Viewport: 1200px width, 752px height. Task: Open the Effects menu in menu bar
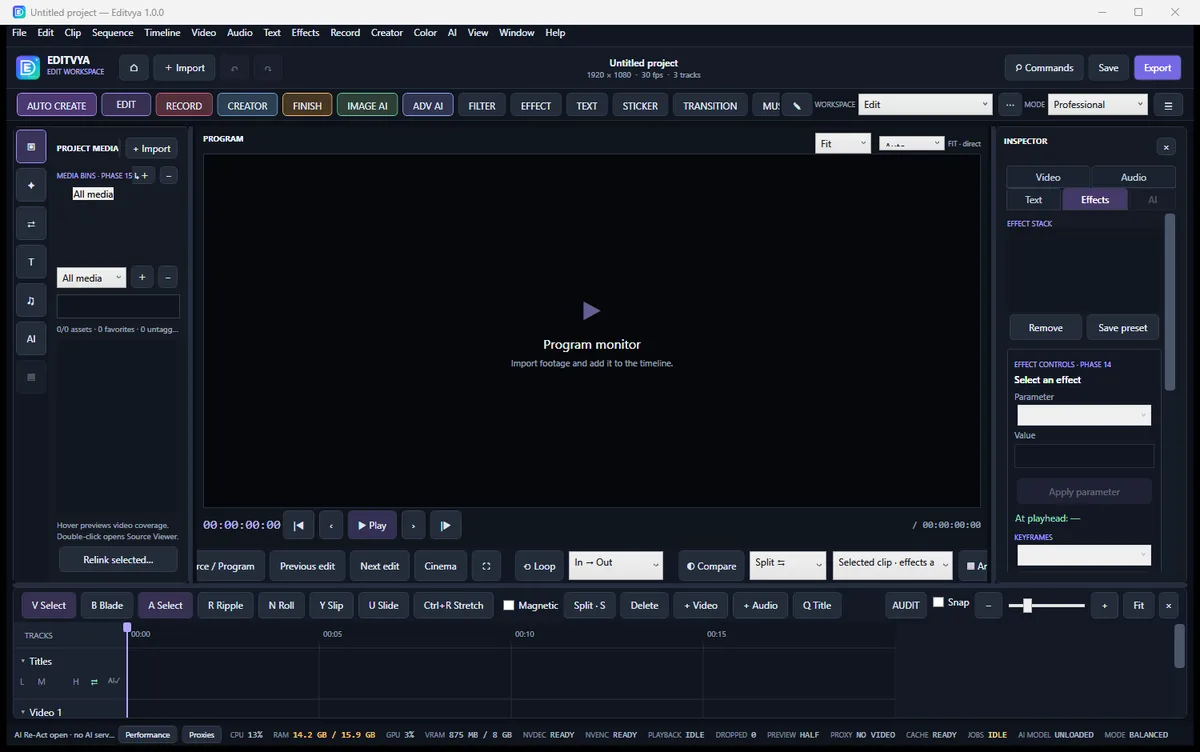point(305,33)
